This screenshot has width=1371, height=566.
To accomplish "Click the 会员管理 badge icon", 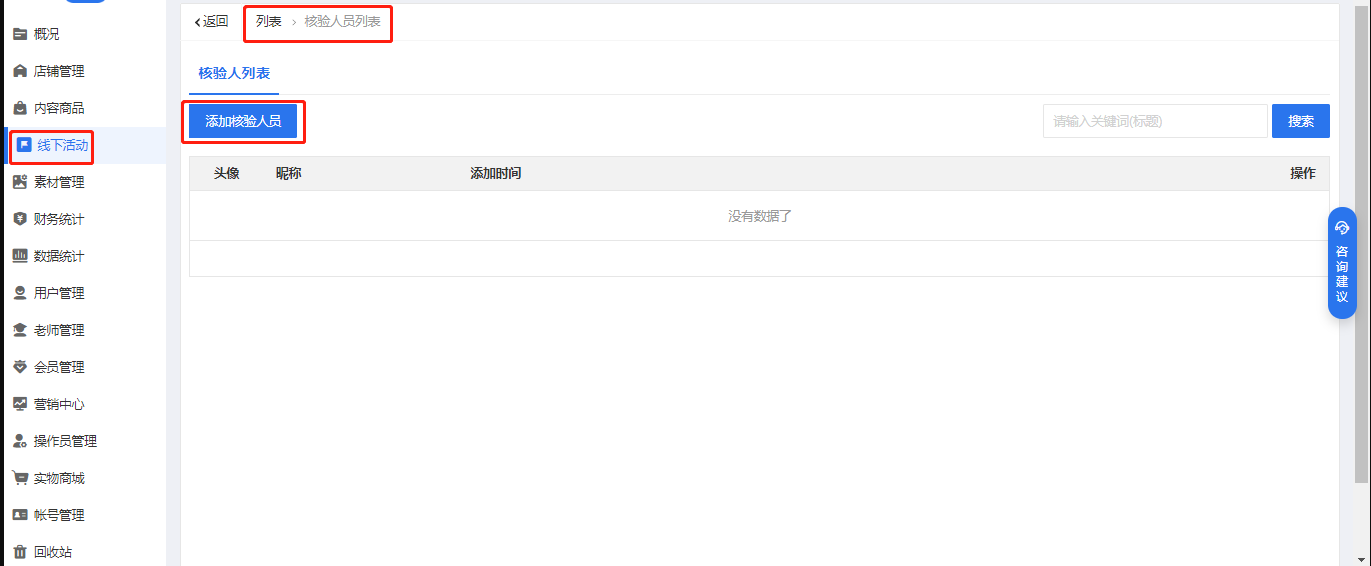I will [20, 367].
